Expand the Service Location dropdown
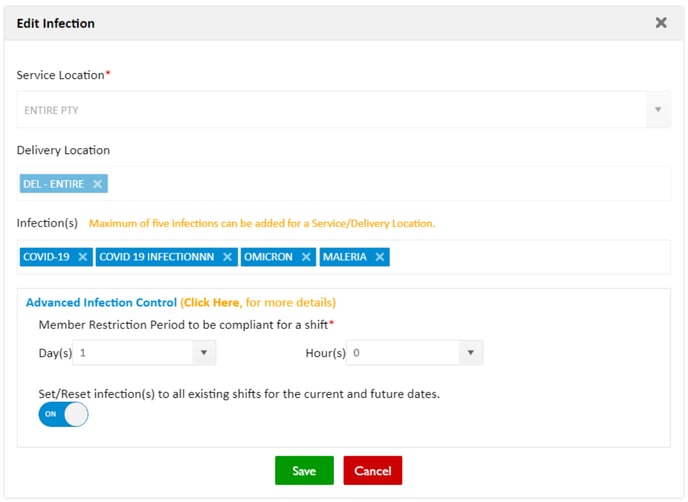The image size is (688, 502). tap(658, 110)
